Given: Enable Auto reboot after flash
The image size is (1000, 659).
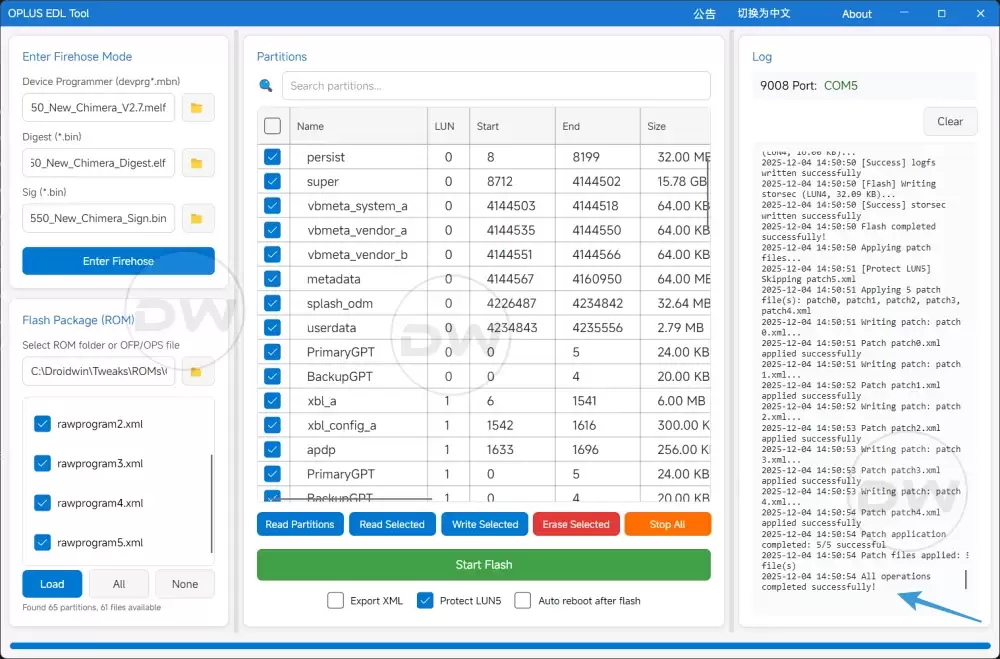Looking at the screenshot, I should coord(520,601).
